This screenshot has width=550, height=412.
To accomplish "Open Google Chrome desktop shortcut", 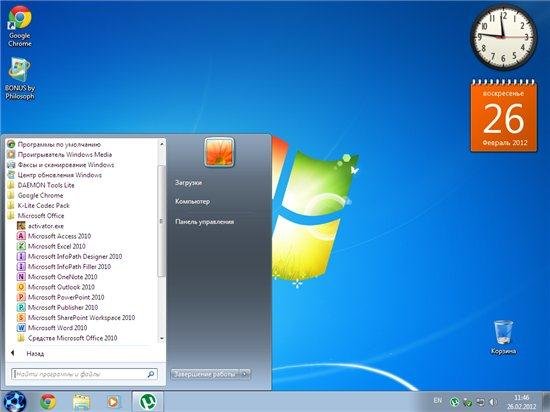I will pos(20,26).
